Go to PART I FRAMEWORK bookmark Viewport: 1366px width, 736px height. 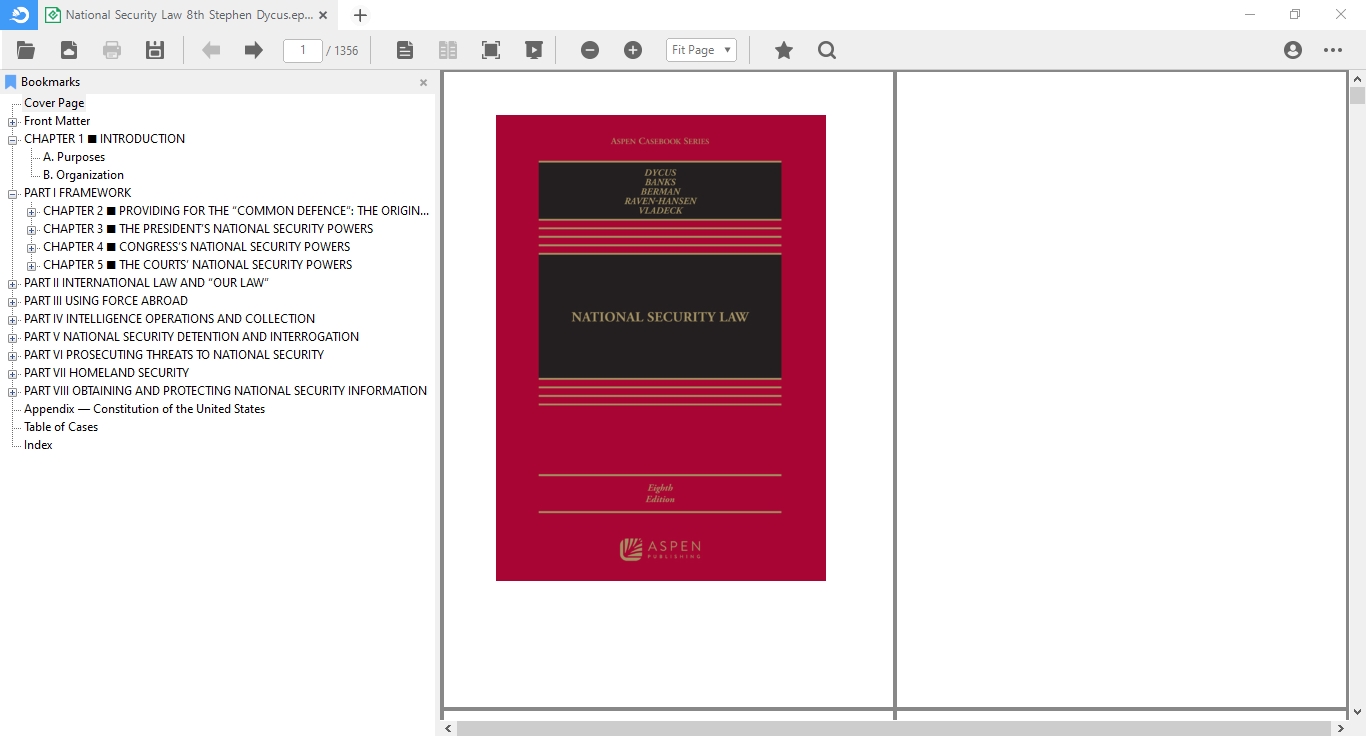click(77, 193)
